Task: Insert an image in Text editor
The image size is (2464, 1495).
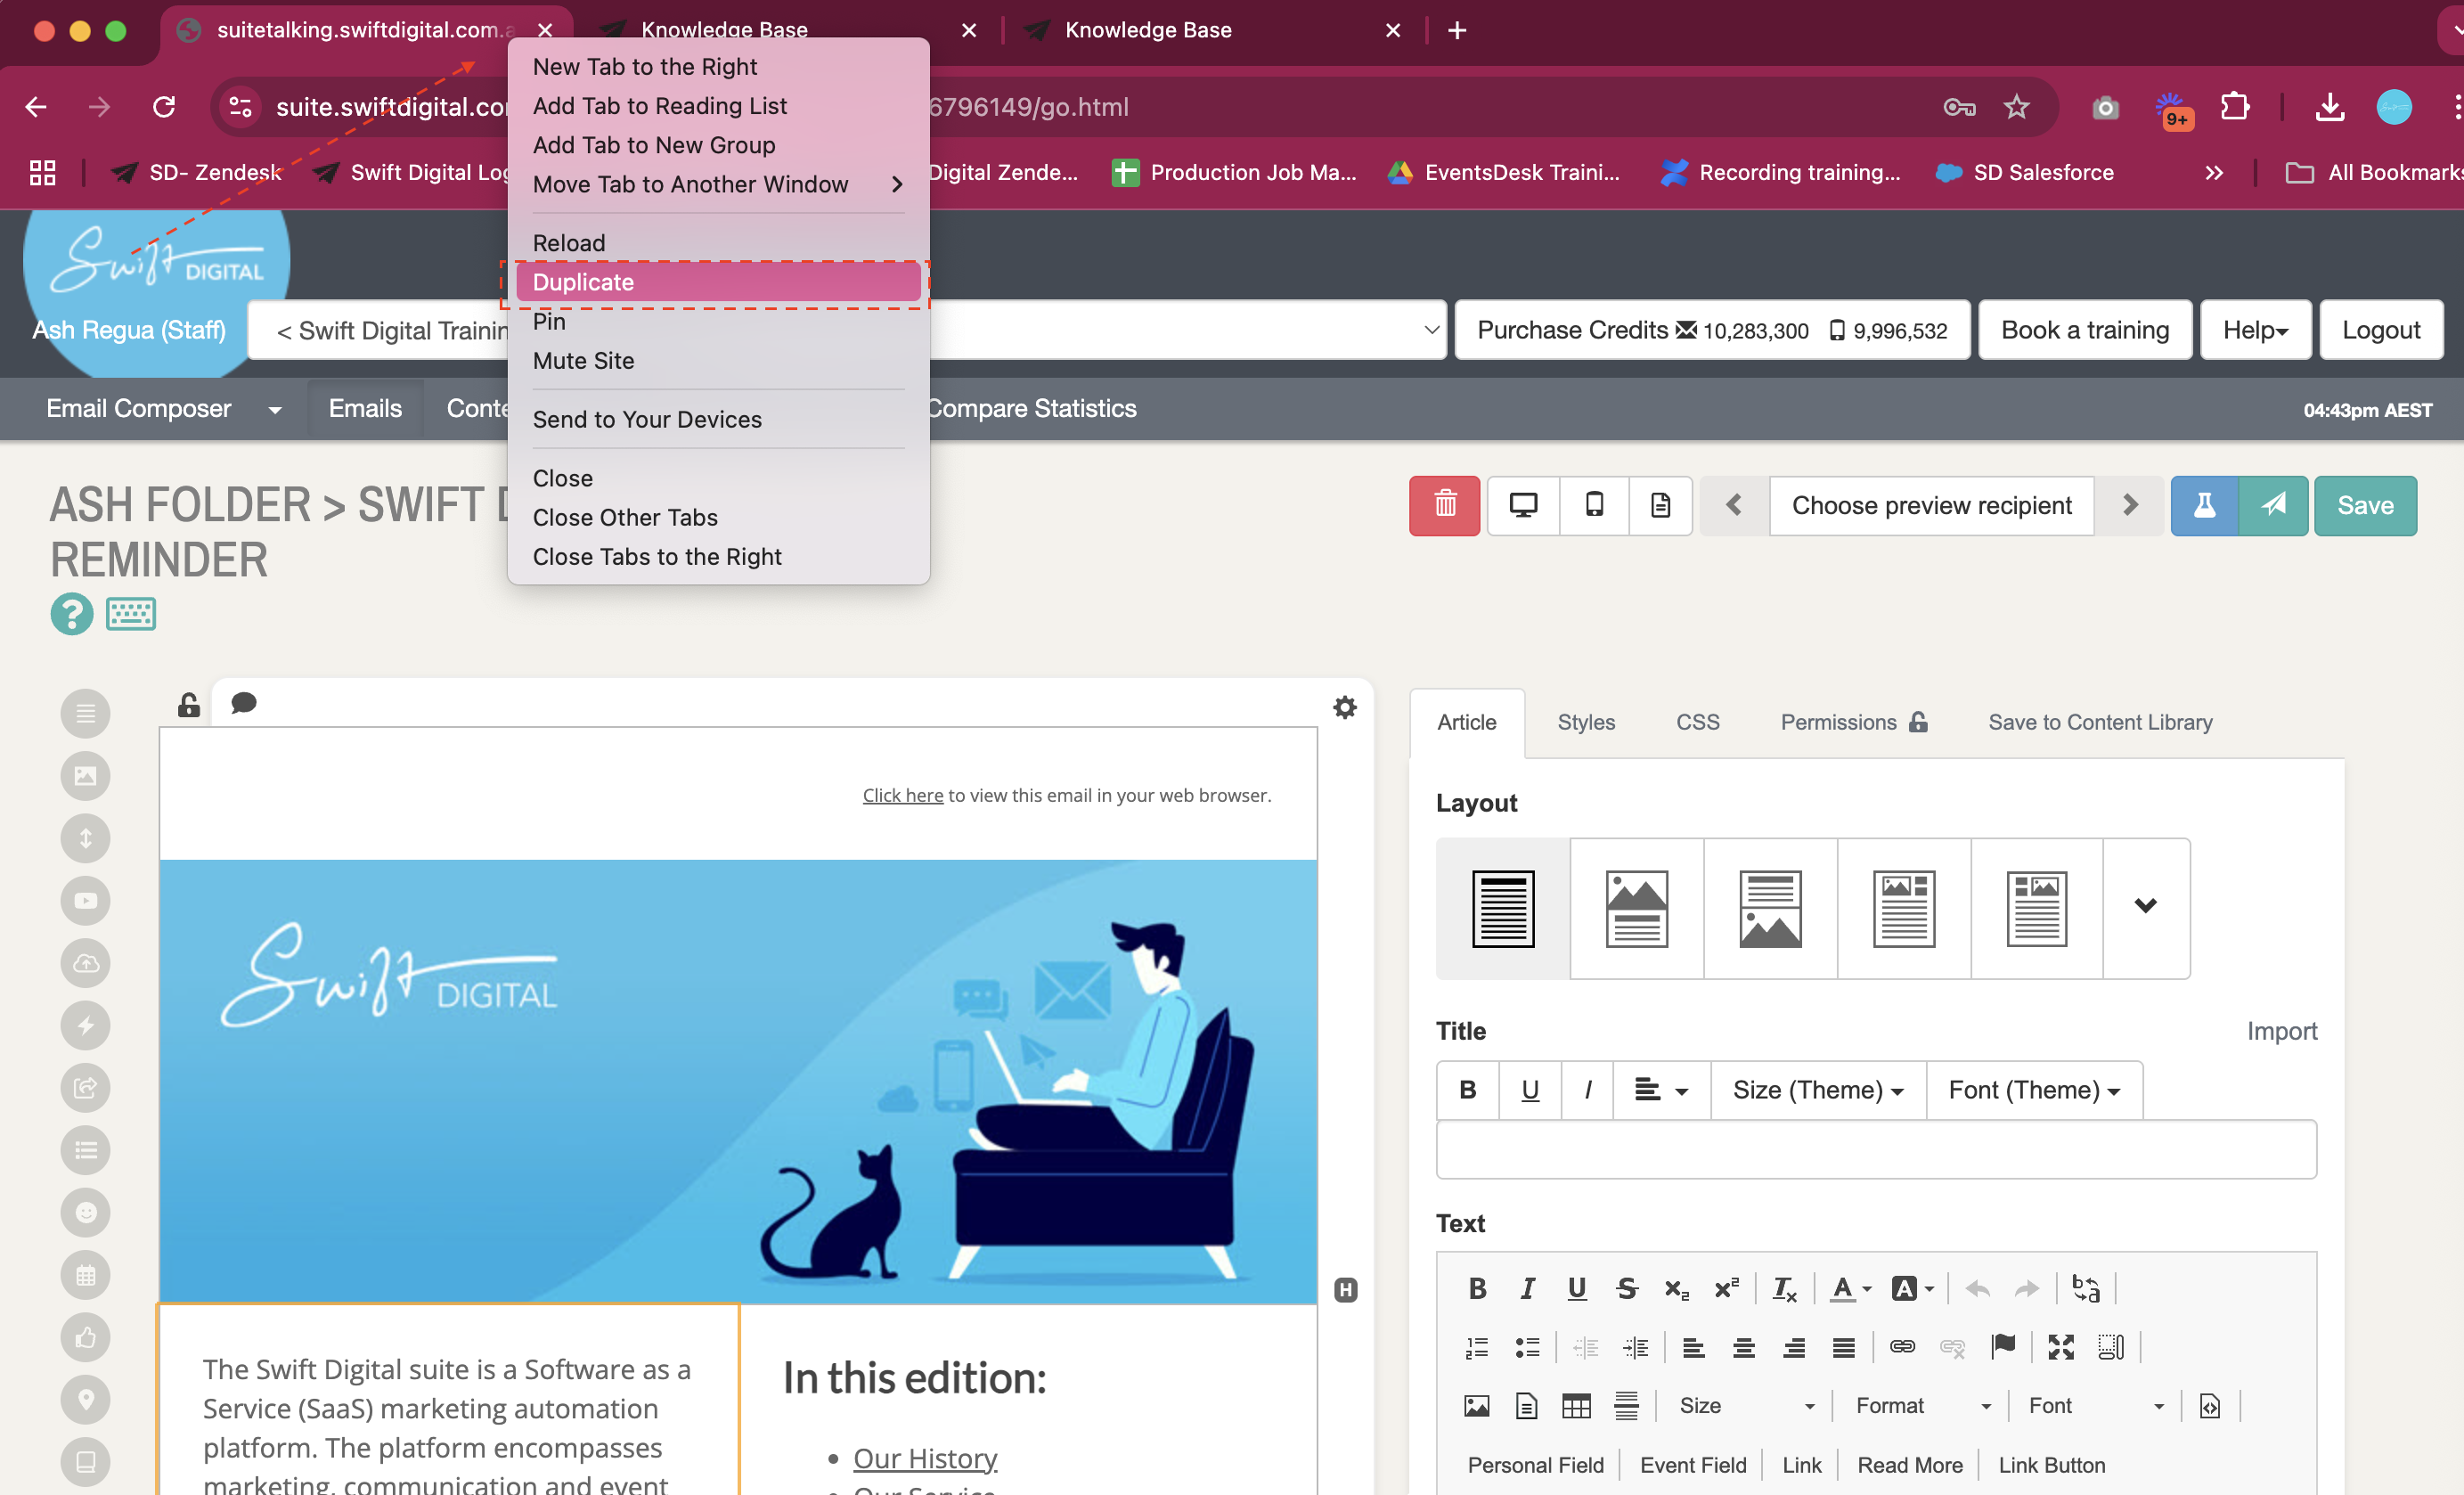Action: click(x=1476, y=1406)
